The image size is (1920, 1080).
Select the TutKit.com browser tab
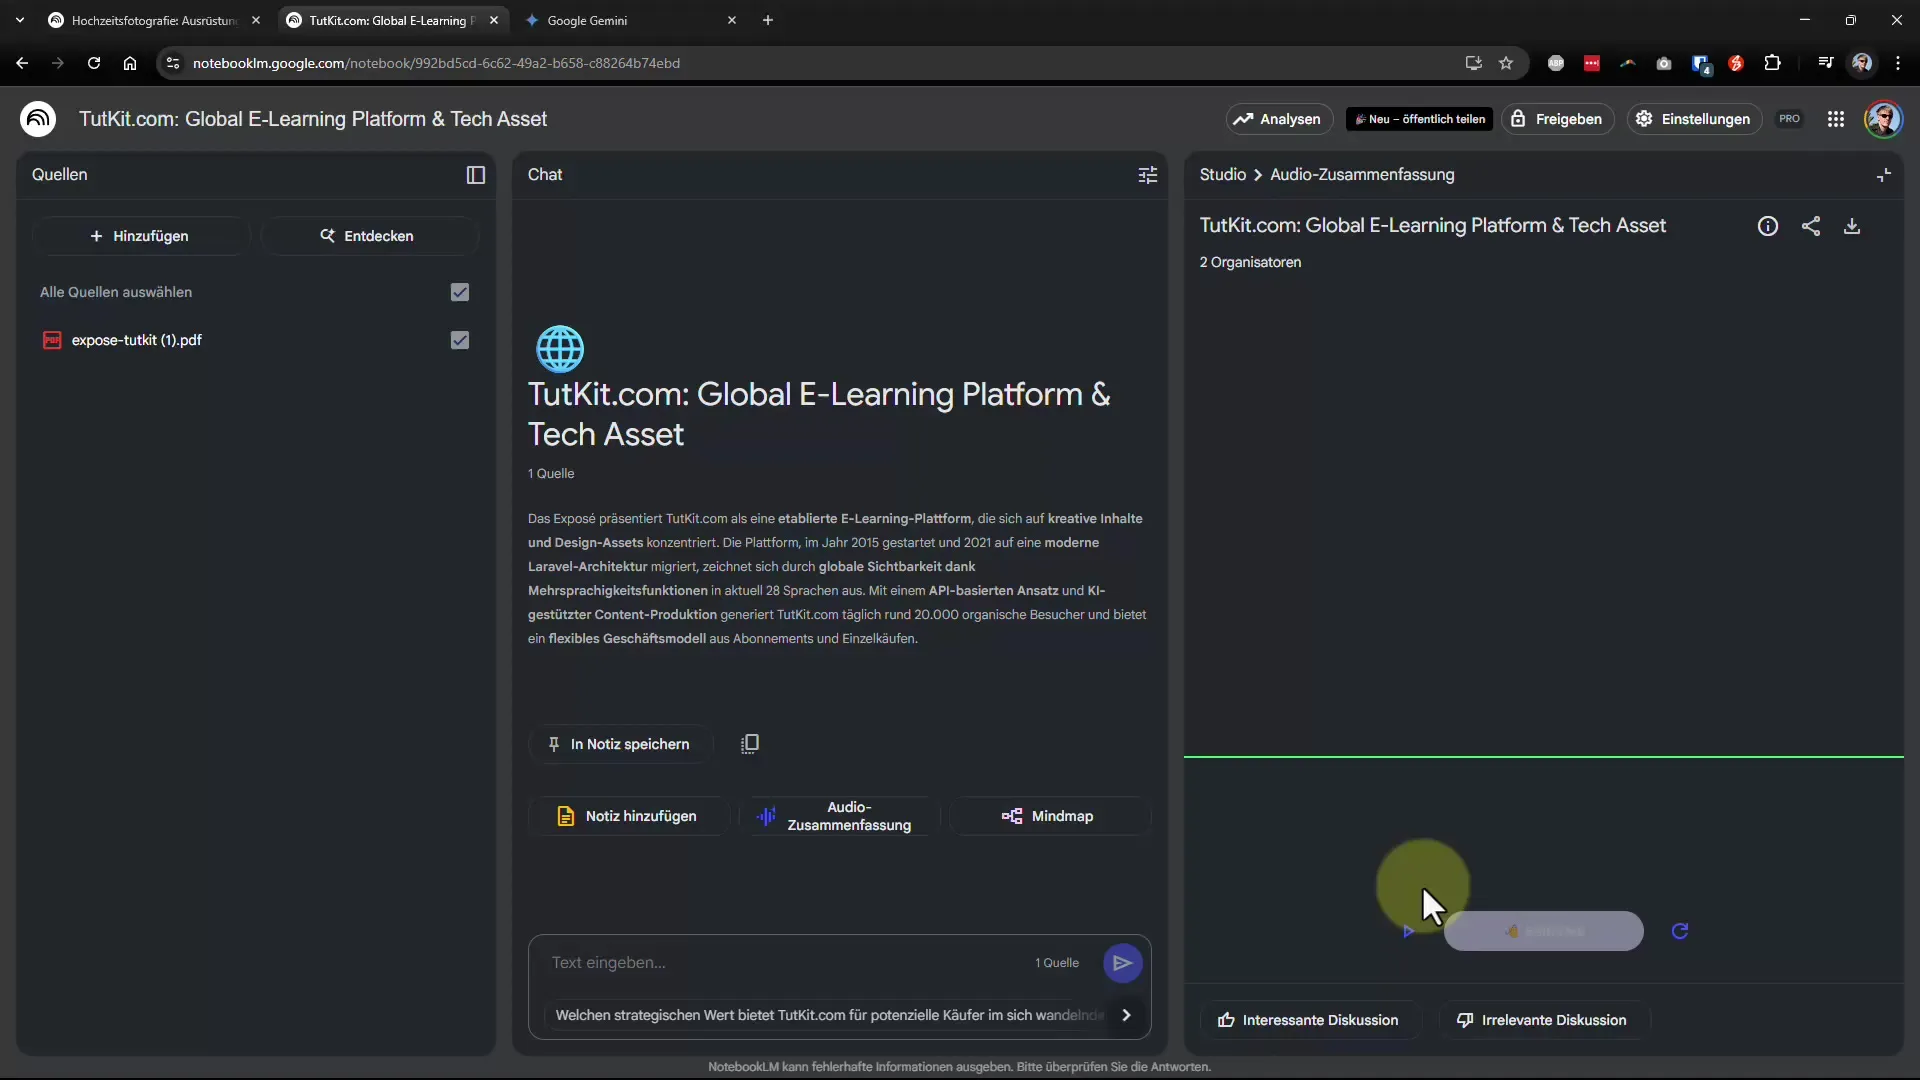[392, 20]
